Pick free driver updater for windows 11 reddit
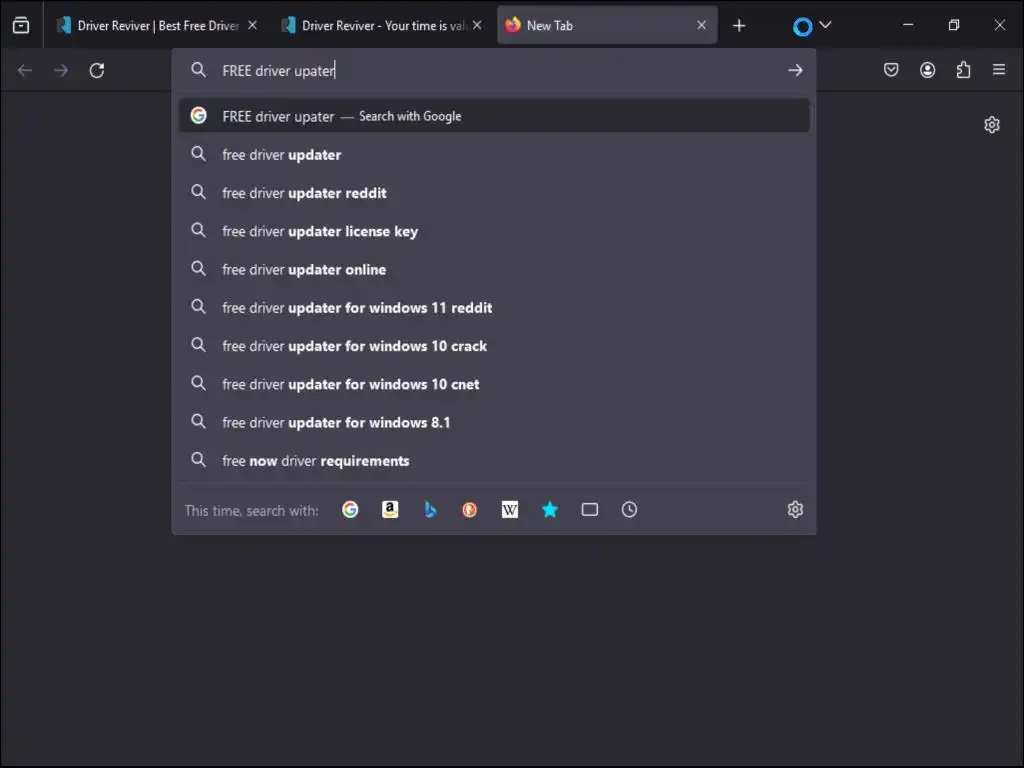Screen dimensions: 1024x768 [x=494, y=308]
